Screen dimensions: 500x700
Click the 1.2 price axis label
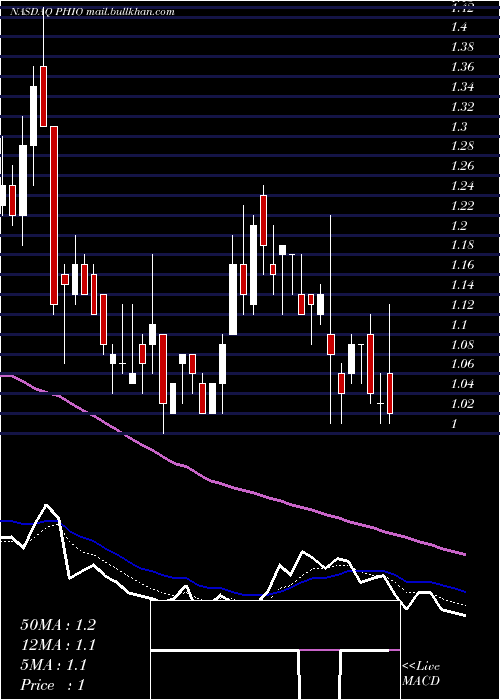(x=459, y=225)
